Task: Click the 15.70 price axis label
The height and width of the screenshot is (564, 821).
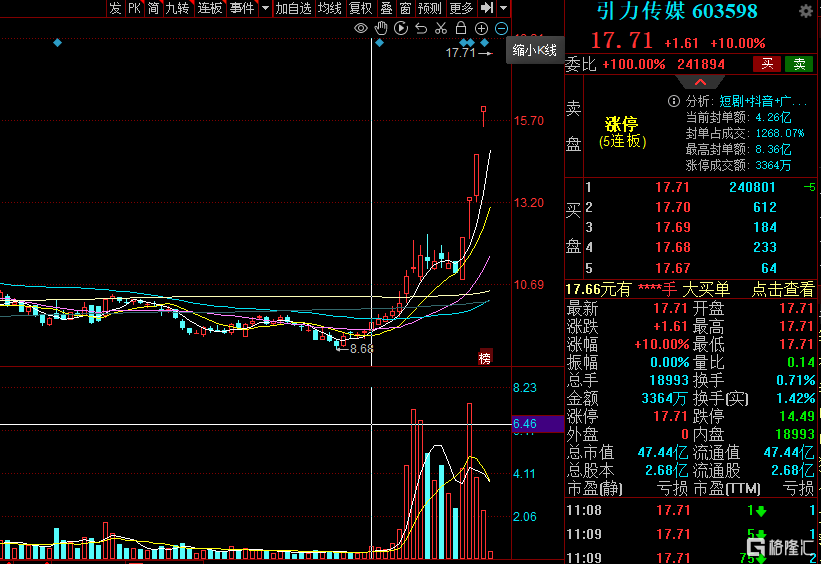Action: [529, 120]
